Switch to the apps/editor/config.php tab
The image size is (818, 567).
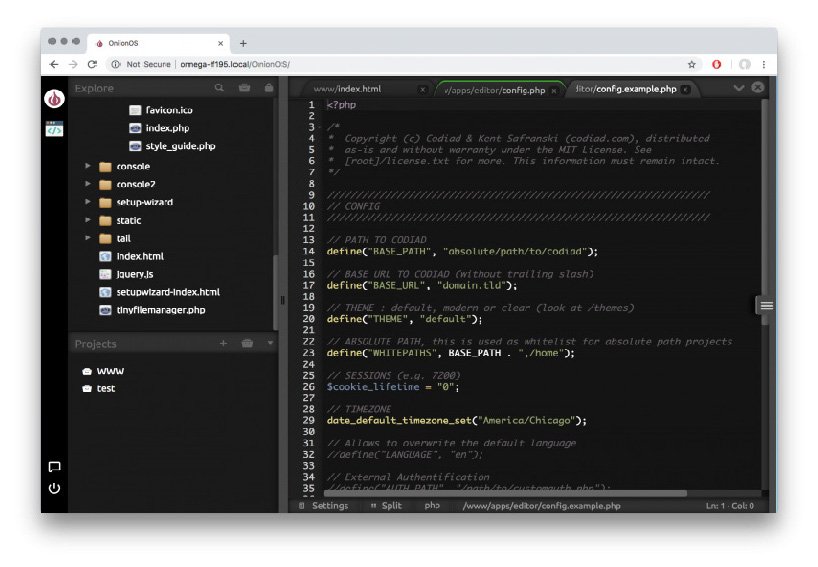click(x=495, y=90)
